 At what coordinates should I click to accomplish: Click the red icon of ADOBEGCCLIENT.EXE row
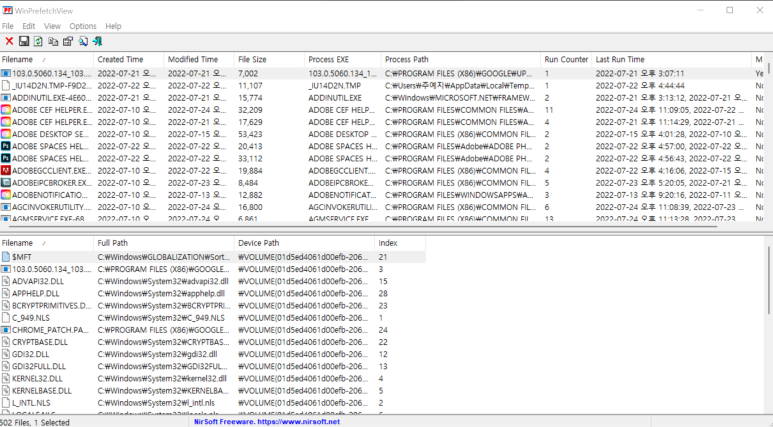coord(5,171)
